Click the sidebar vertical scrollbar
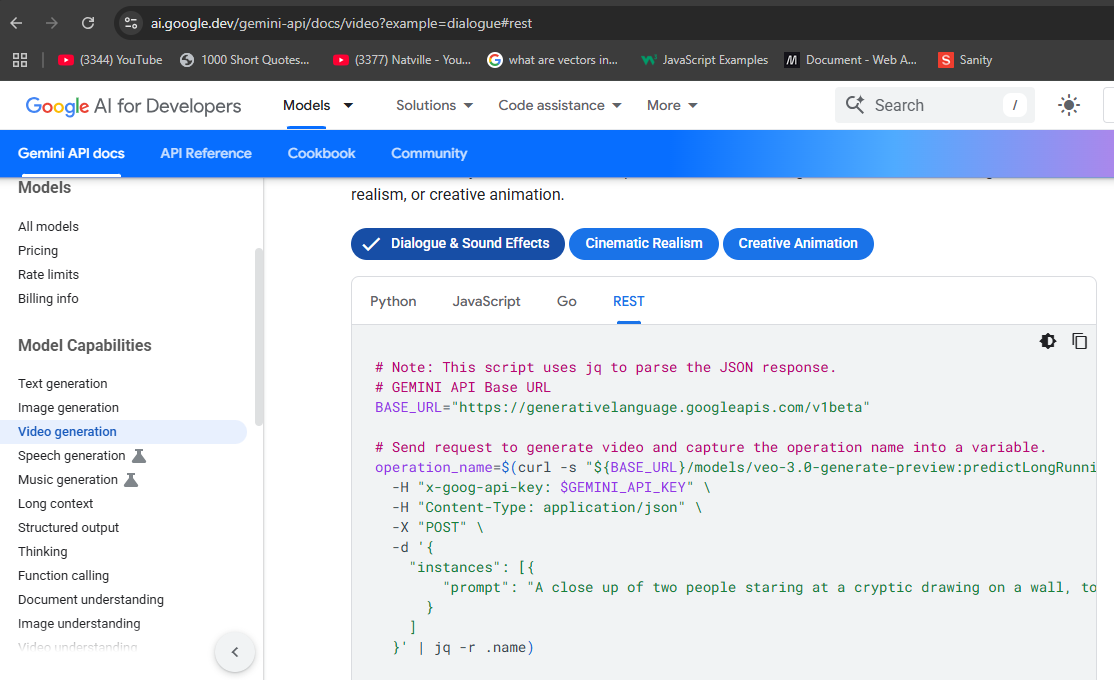The image size is (1114, 680). (x=259, y=337)
